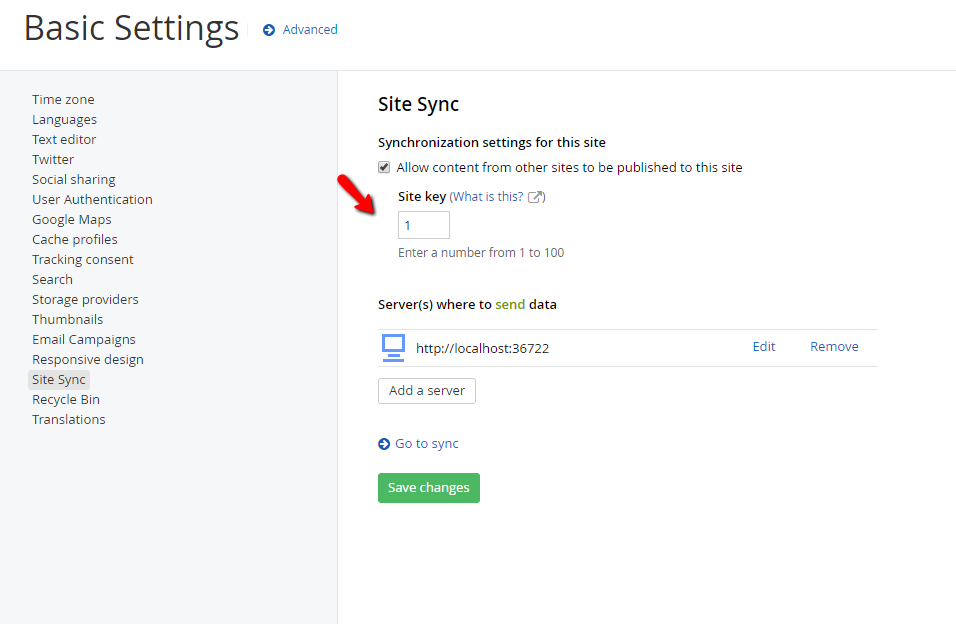Remove the localhost:36722 server
Screen dimensions: 956x624
[834, 346]
